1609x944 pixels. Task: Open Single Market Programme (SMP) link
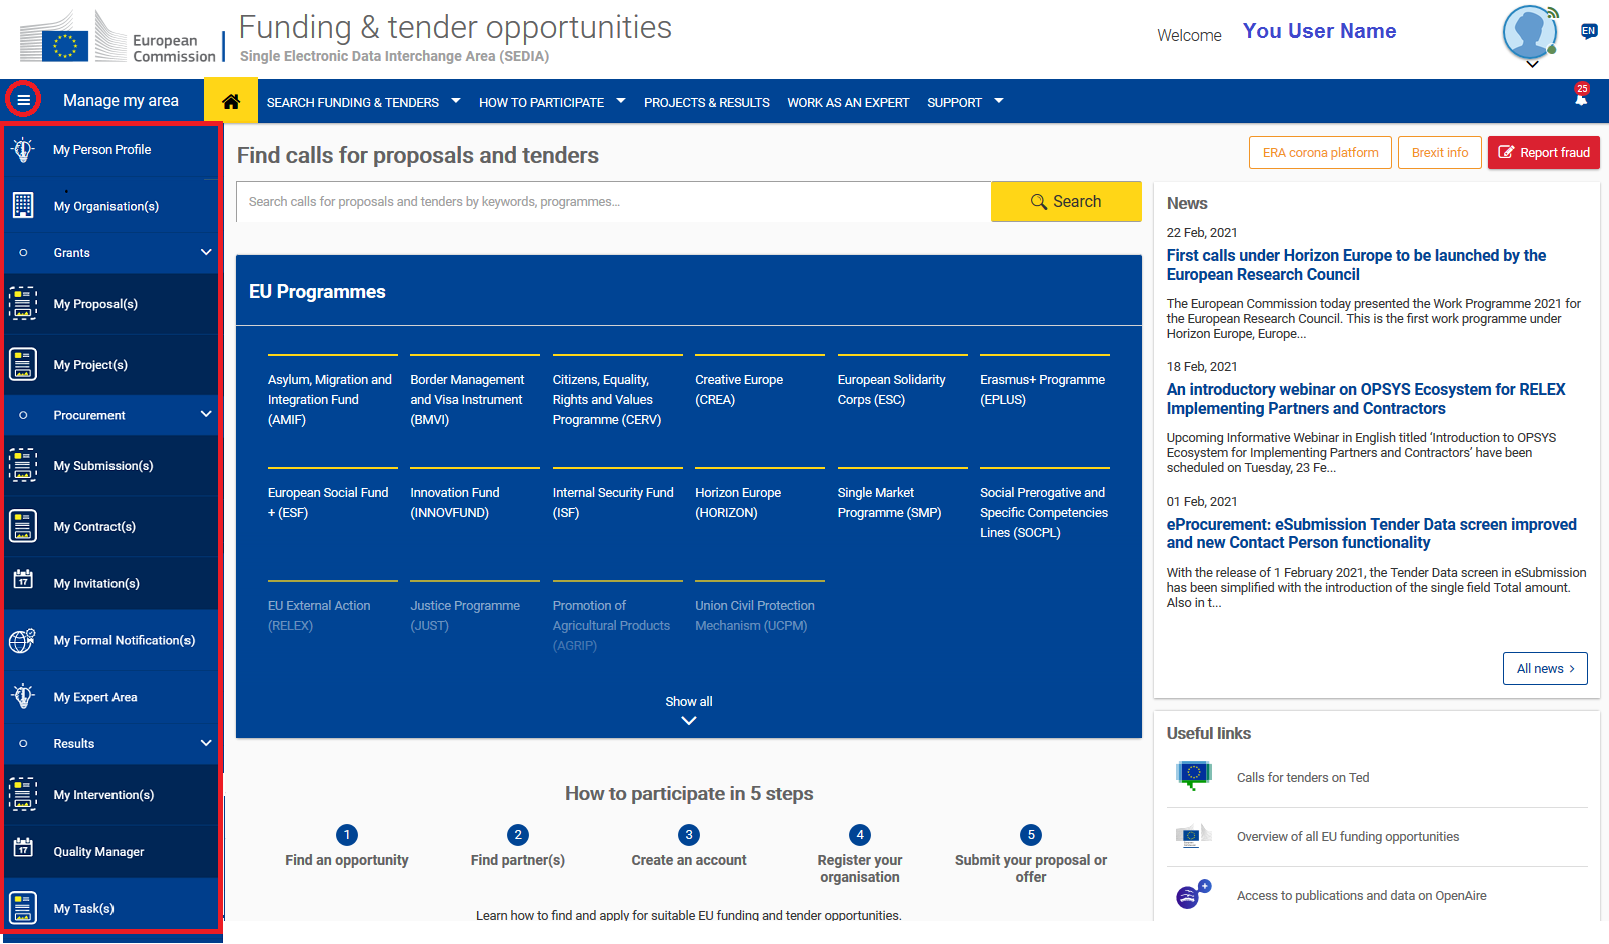pyautogui.click(x=890, y=502)
